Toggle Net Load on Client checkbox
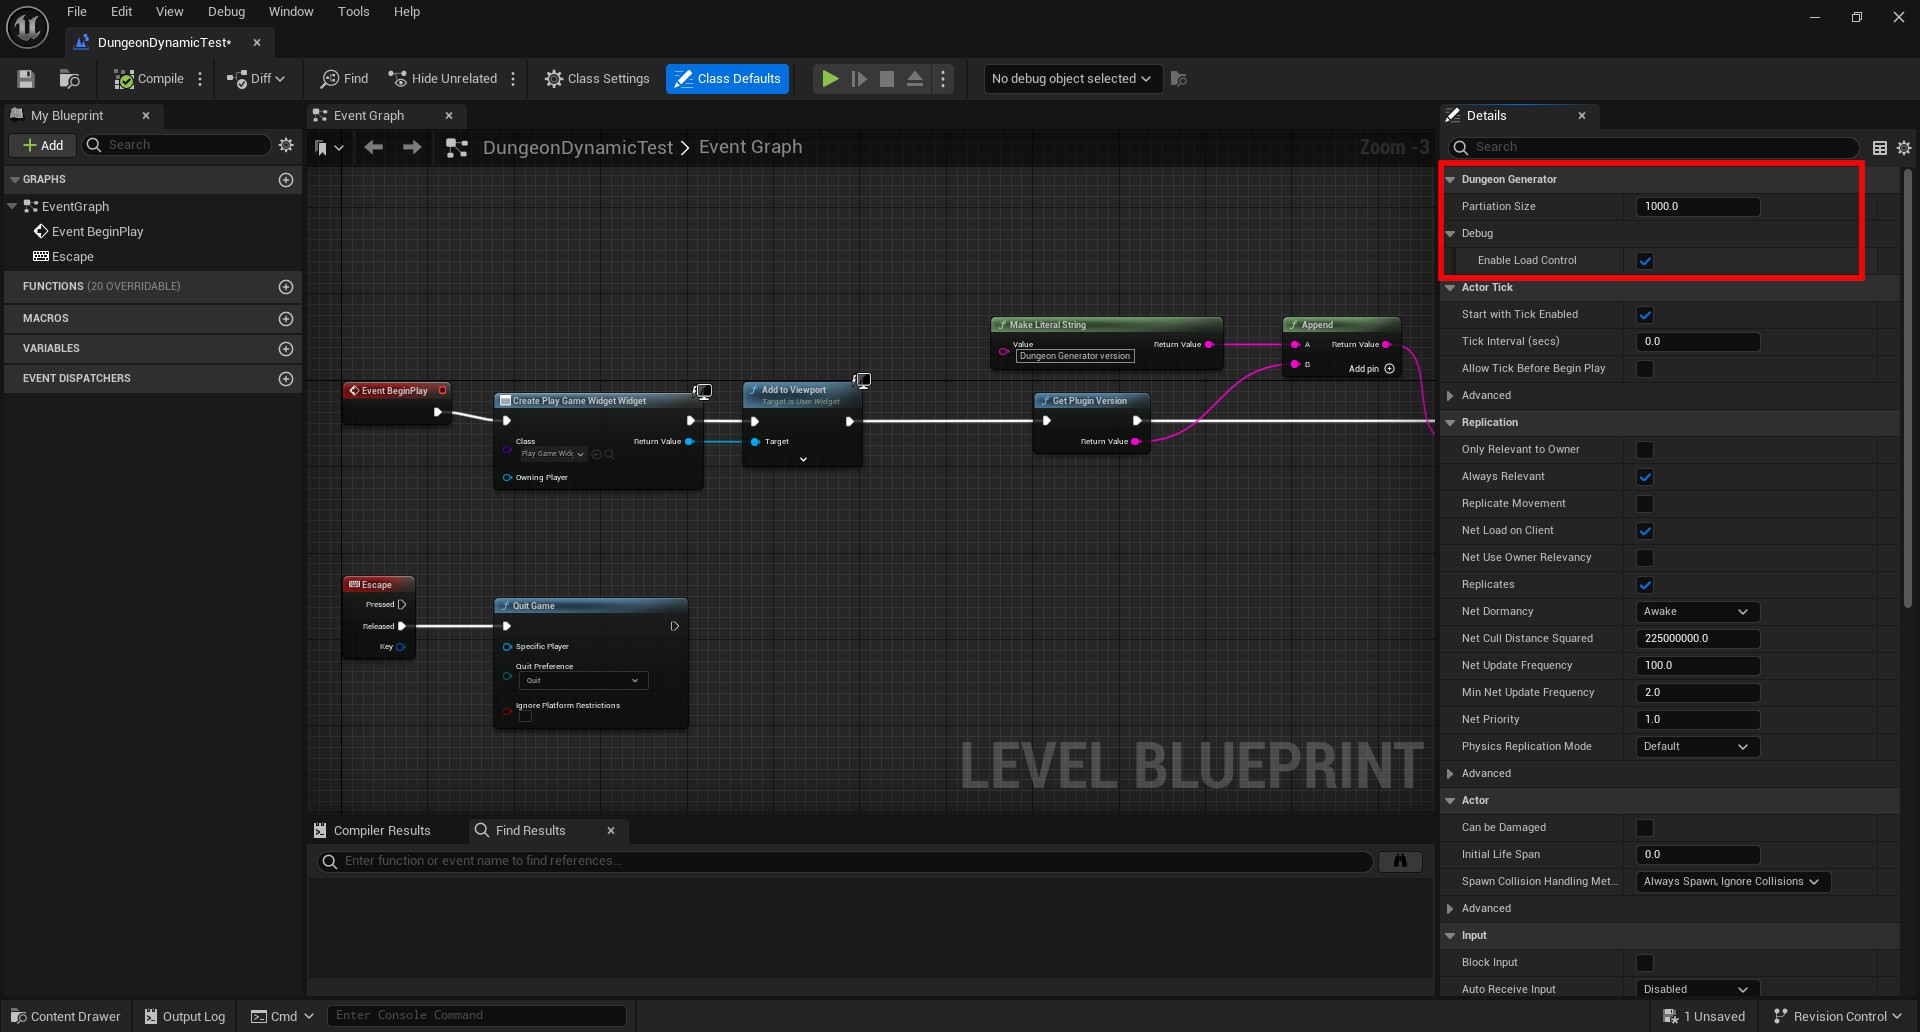 [1645, 531]
